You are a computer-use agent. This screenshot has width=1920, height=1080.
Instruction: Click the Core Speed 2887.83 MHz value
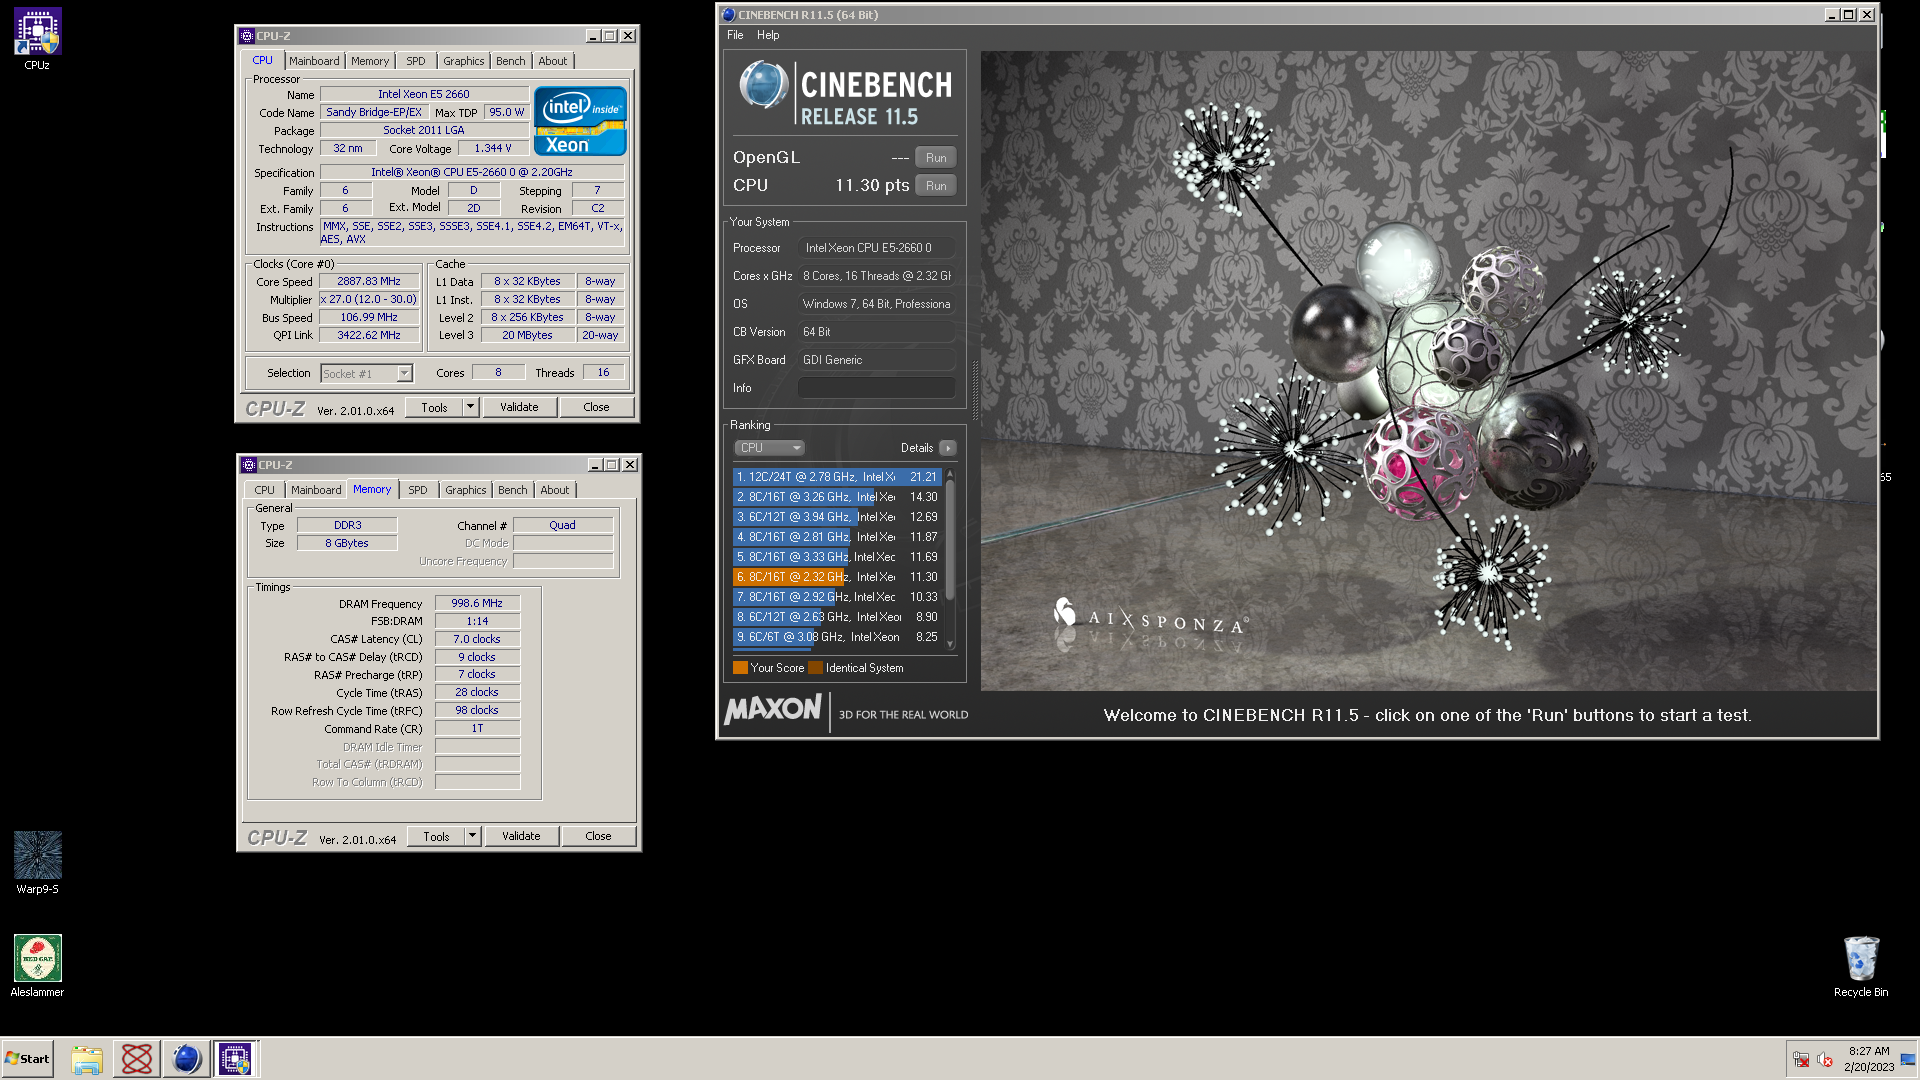369,282
